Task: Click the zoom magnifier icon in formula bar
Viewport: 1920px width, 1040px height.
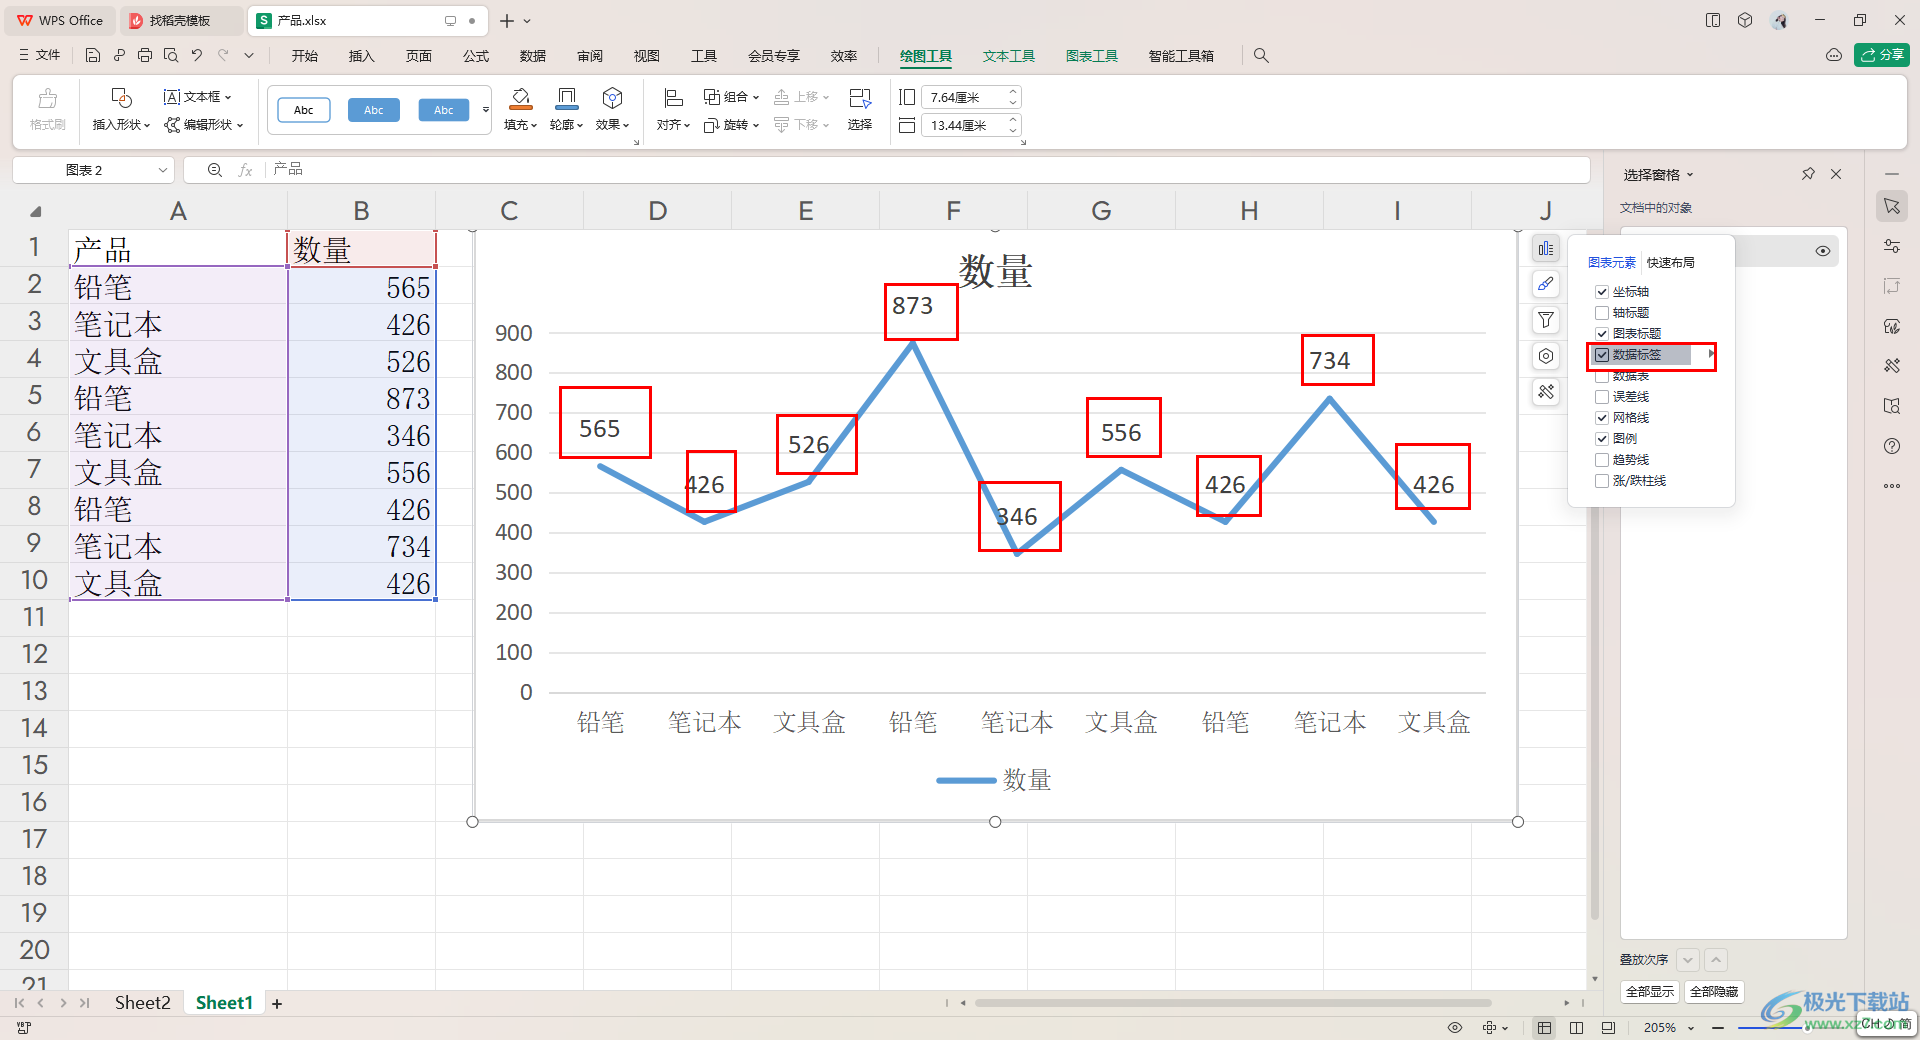Action: 214,170
